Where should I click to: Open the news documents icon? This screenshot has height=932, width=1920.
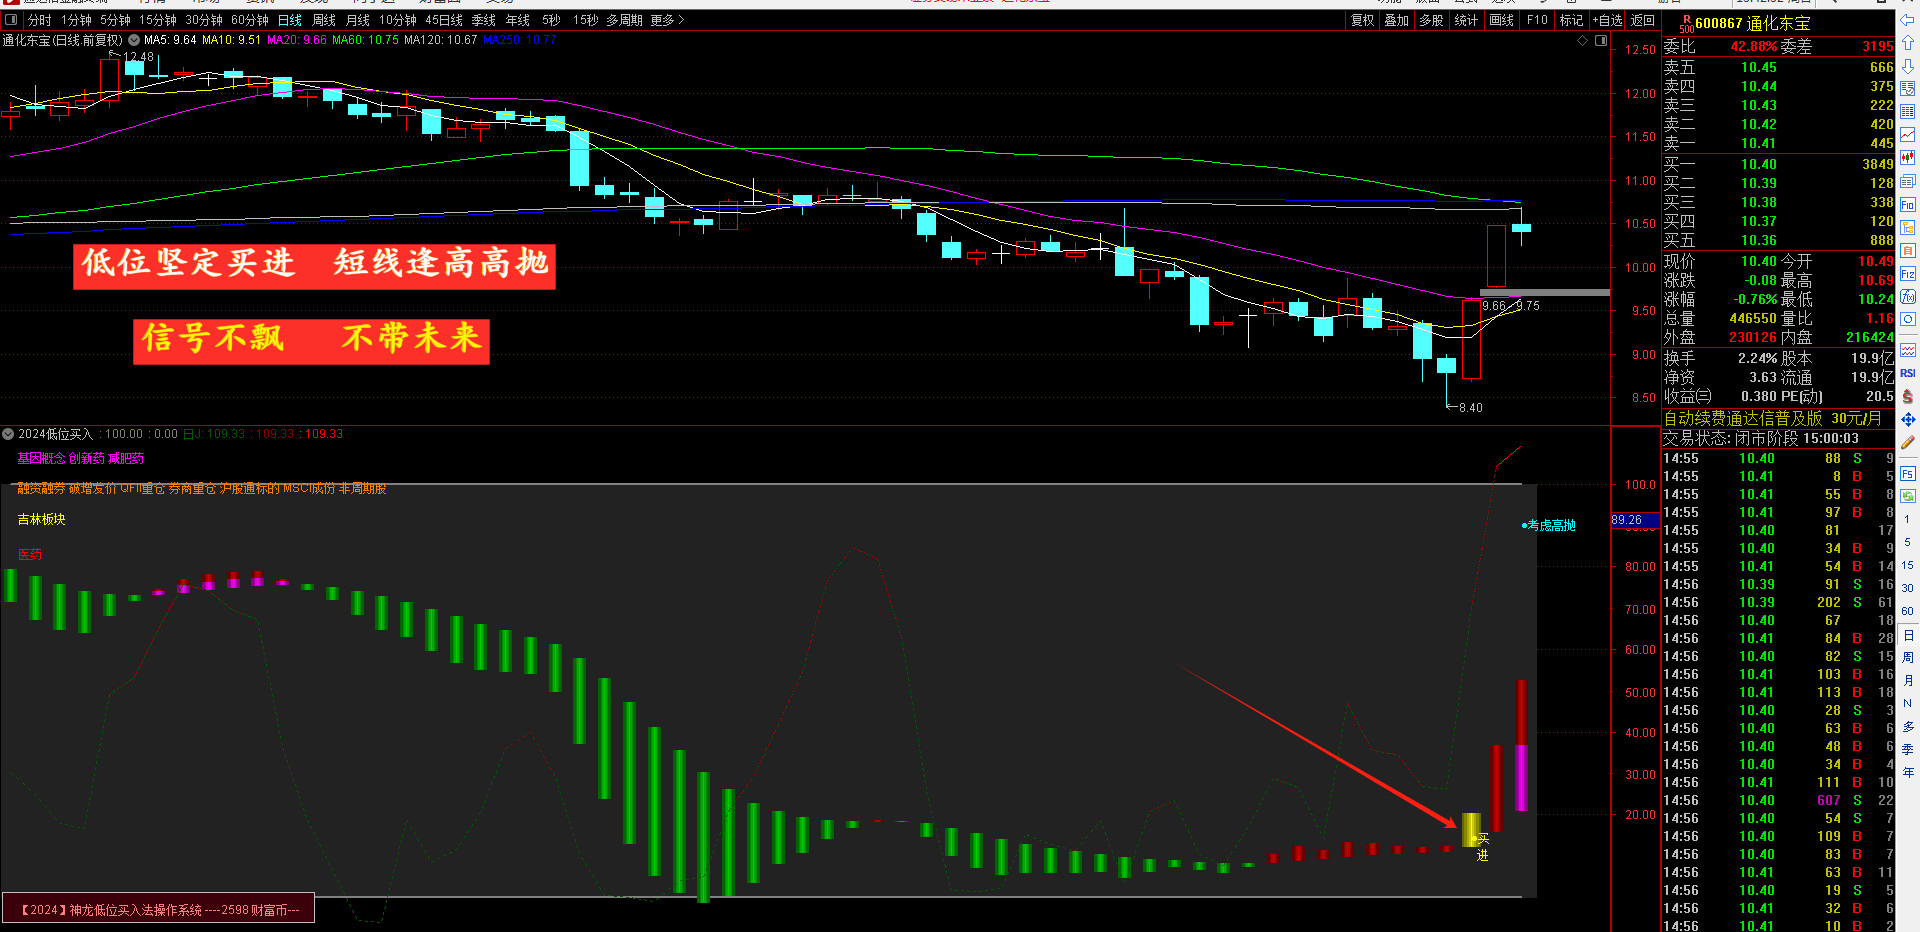pyautogui.click(x=1908, y=182)
